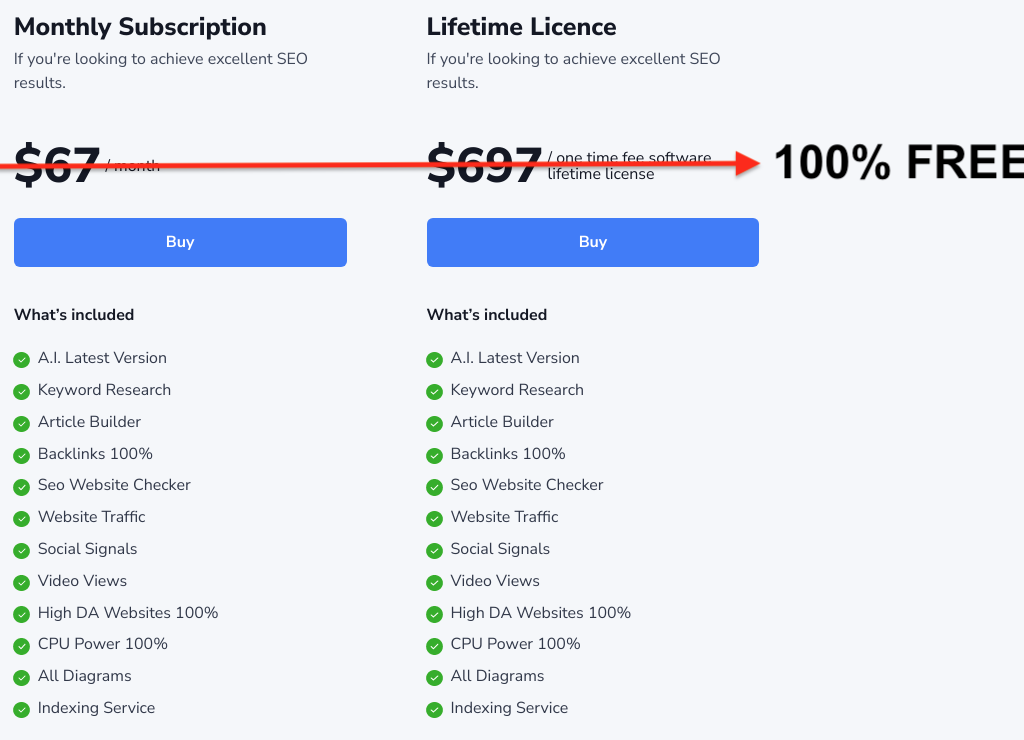Click the $67 monthly price

58,165
